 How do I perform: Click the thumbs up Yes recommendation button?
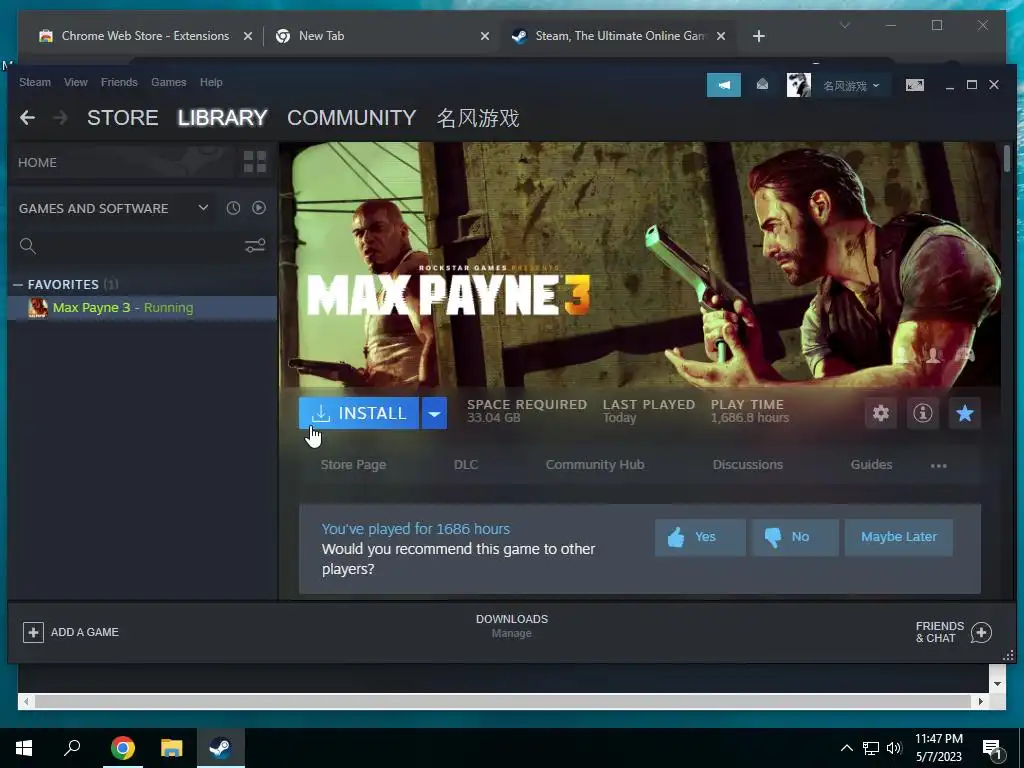click(700, 537)
